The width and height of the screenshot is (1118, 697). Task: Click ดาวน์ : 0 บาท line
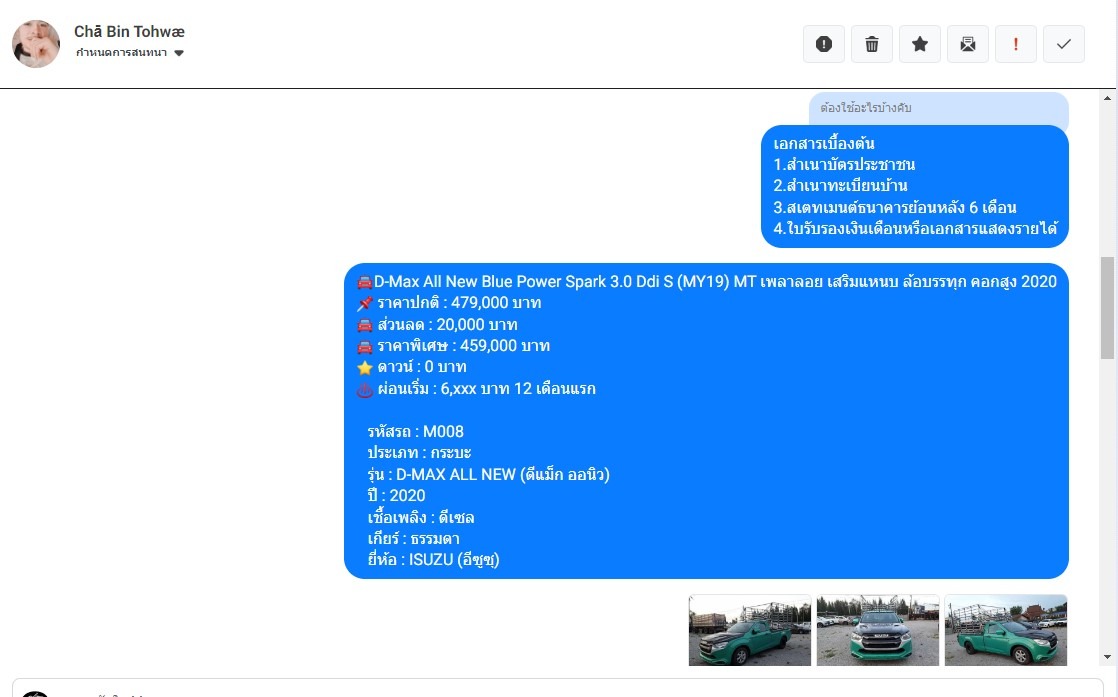(411, 367)
